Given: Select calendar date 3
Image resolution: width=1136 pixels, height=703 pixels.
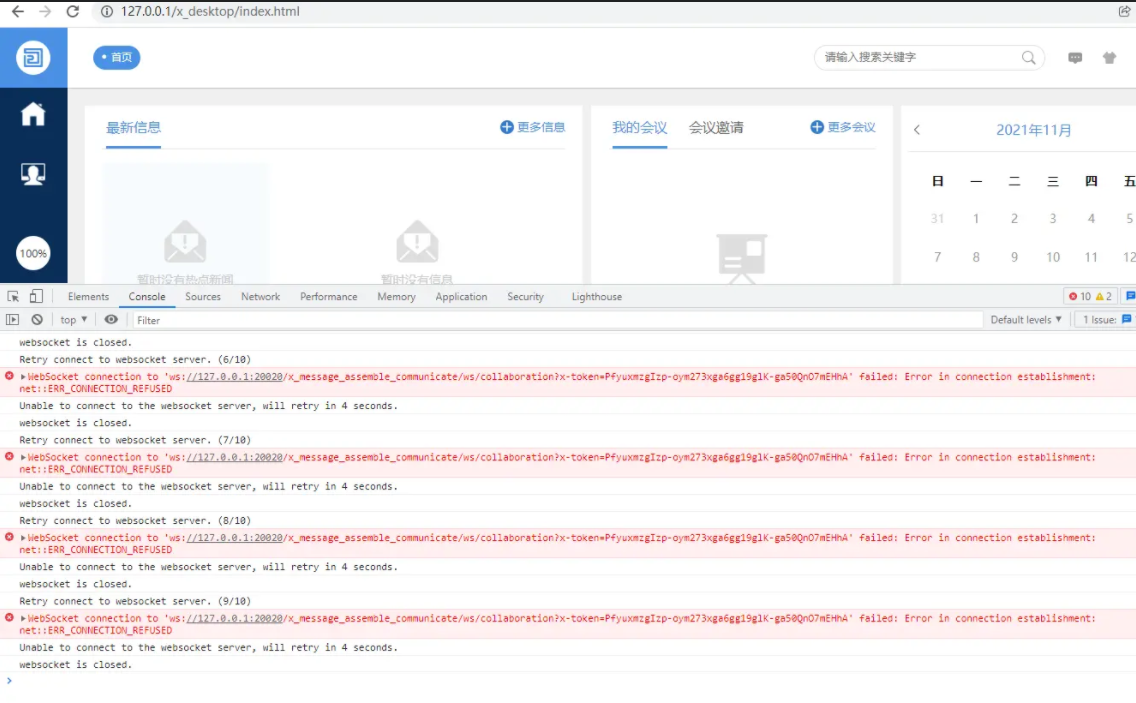Looking at the screenshot, I should (x=1053, y=219).
